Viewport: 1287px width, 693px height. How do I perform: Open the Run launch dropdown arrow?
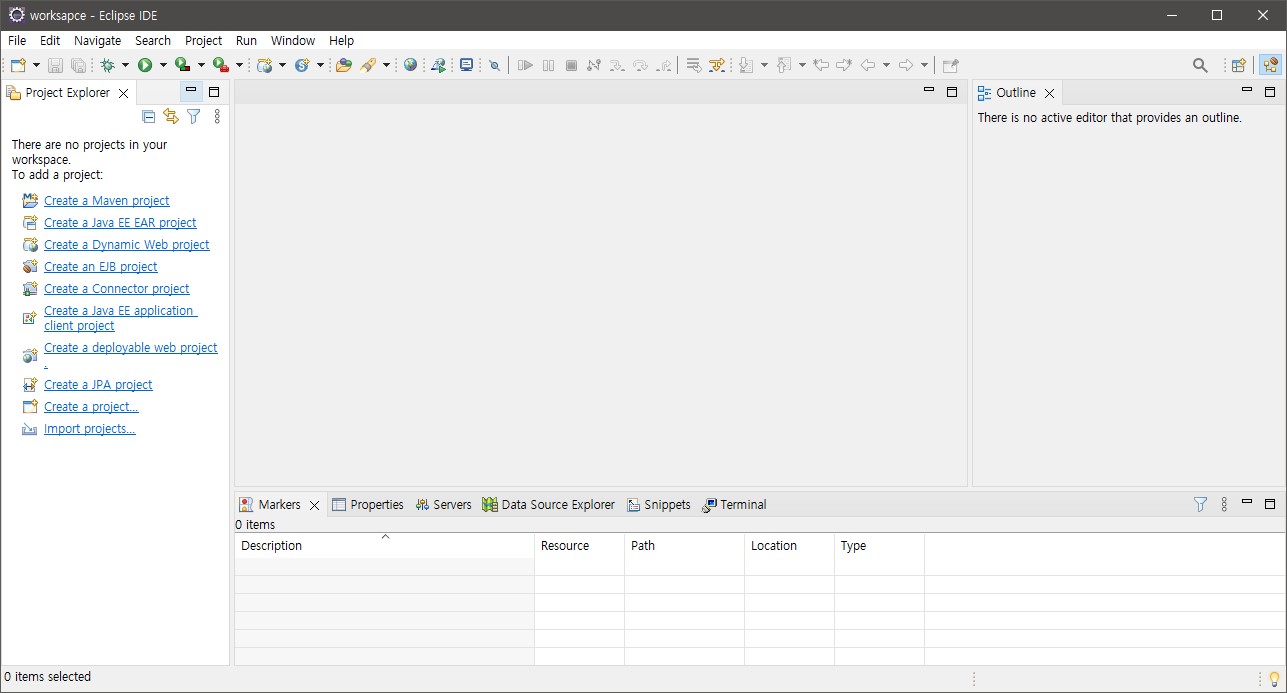coord(163,65)
